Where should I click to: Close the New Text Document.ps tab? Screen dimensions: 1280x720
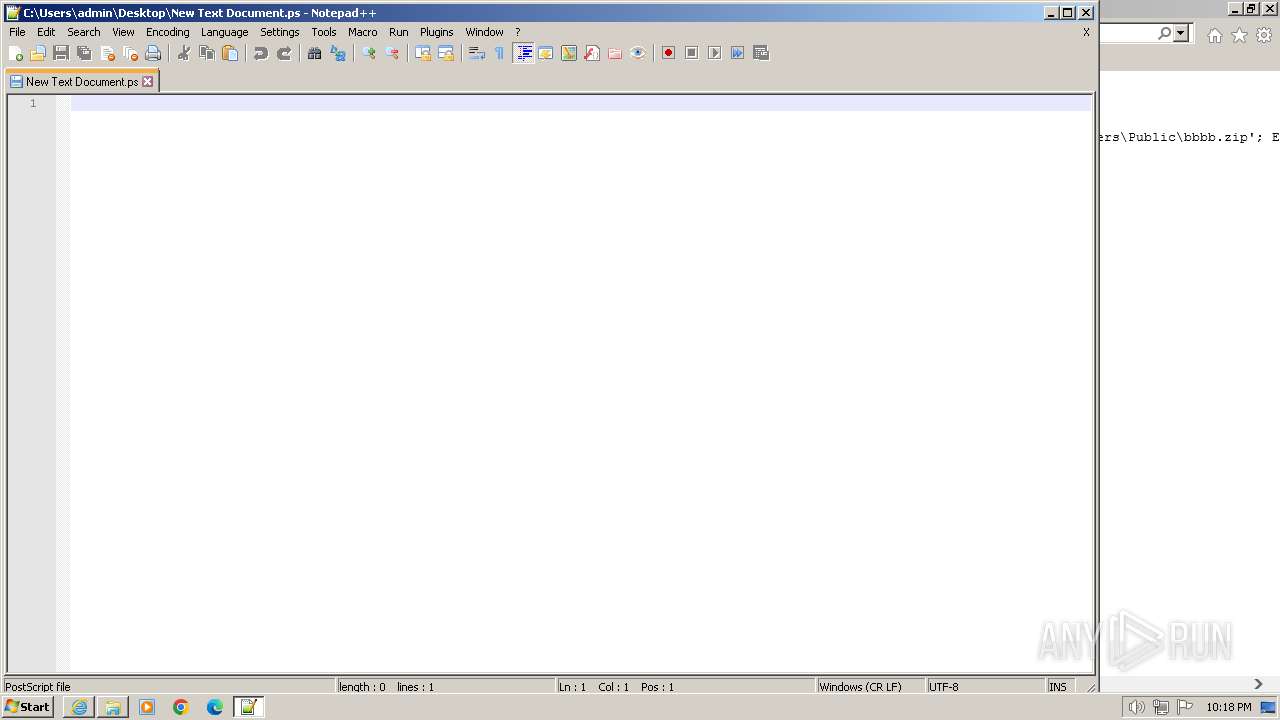point(148,82)
